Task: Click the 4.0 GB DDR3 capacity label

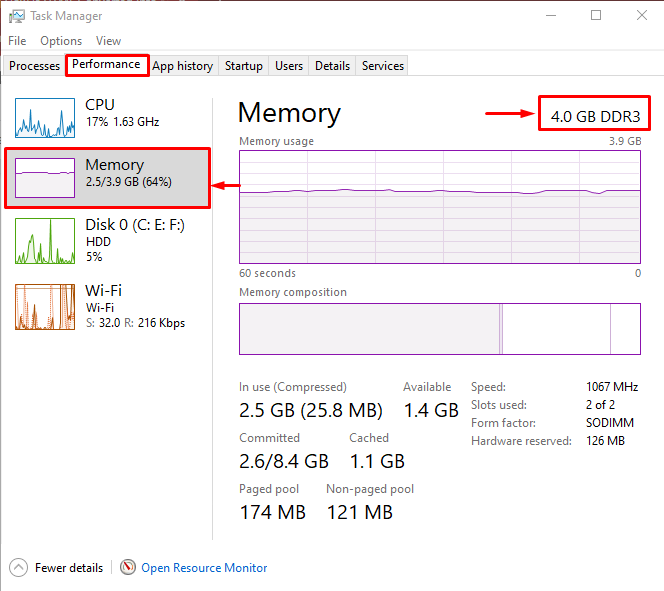Action: 595,116
